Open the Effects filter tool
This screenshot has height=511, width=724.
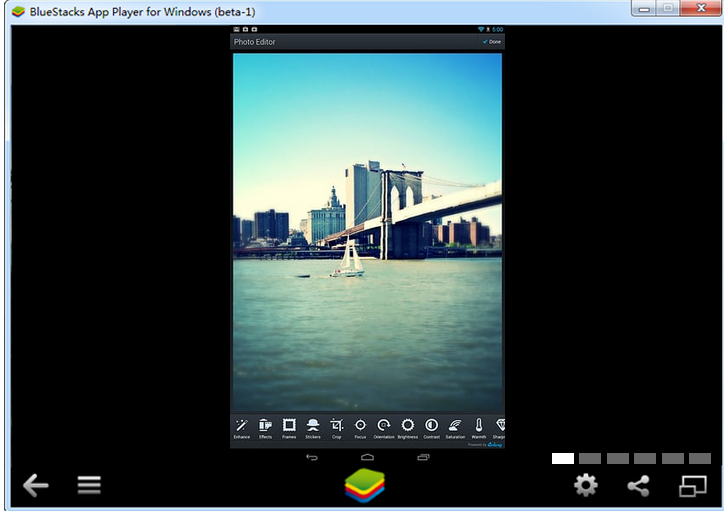tap(266, 426)
